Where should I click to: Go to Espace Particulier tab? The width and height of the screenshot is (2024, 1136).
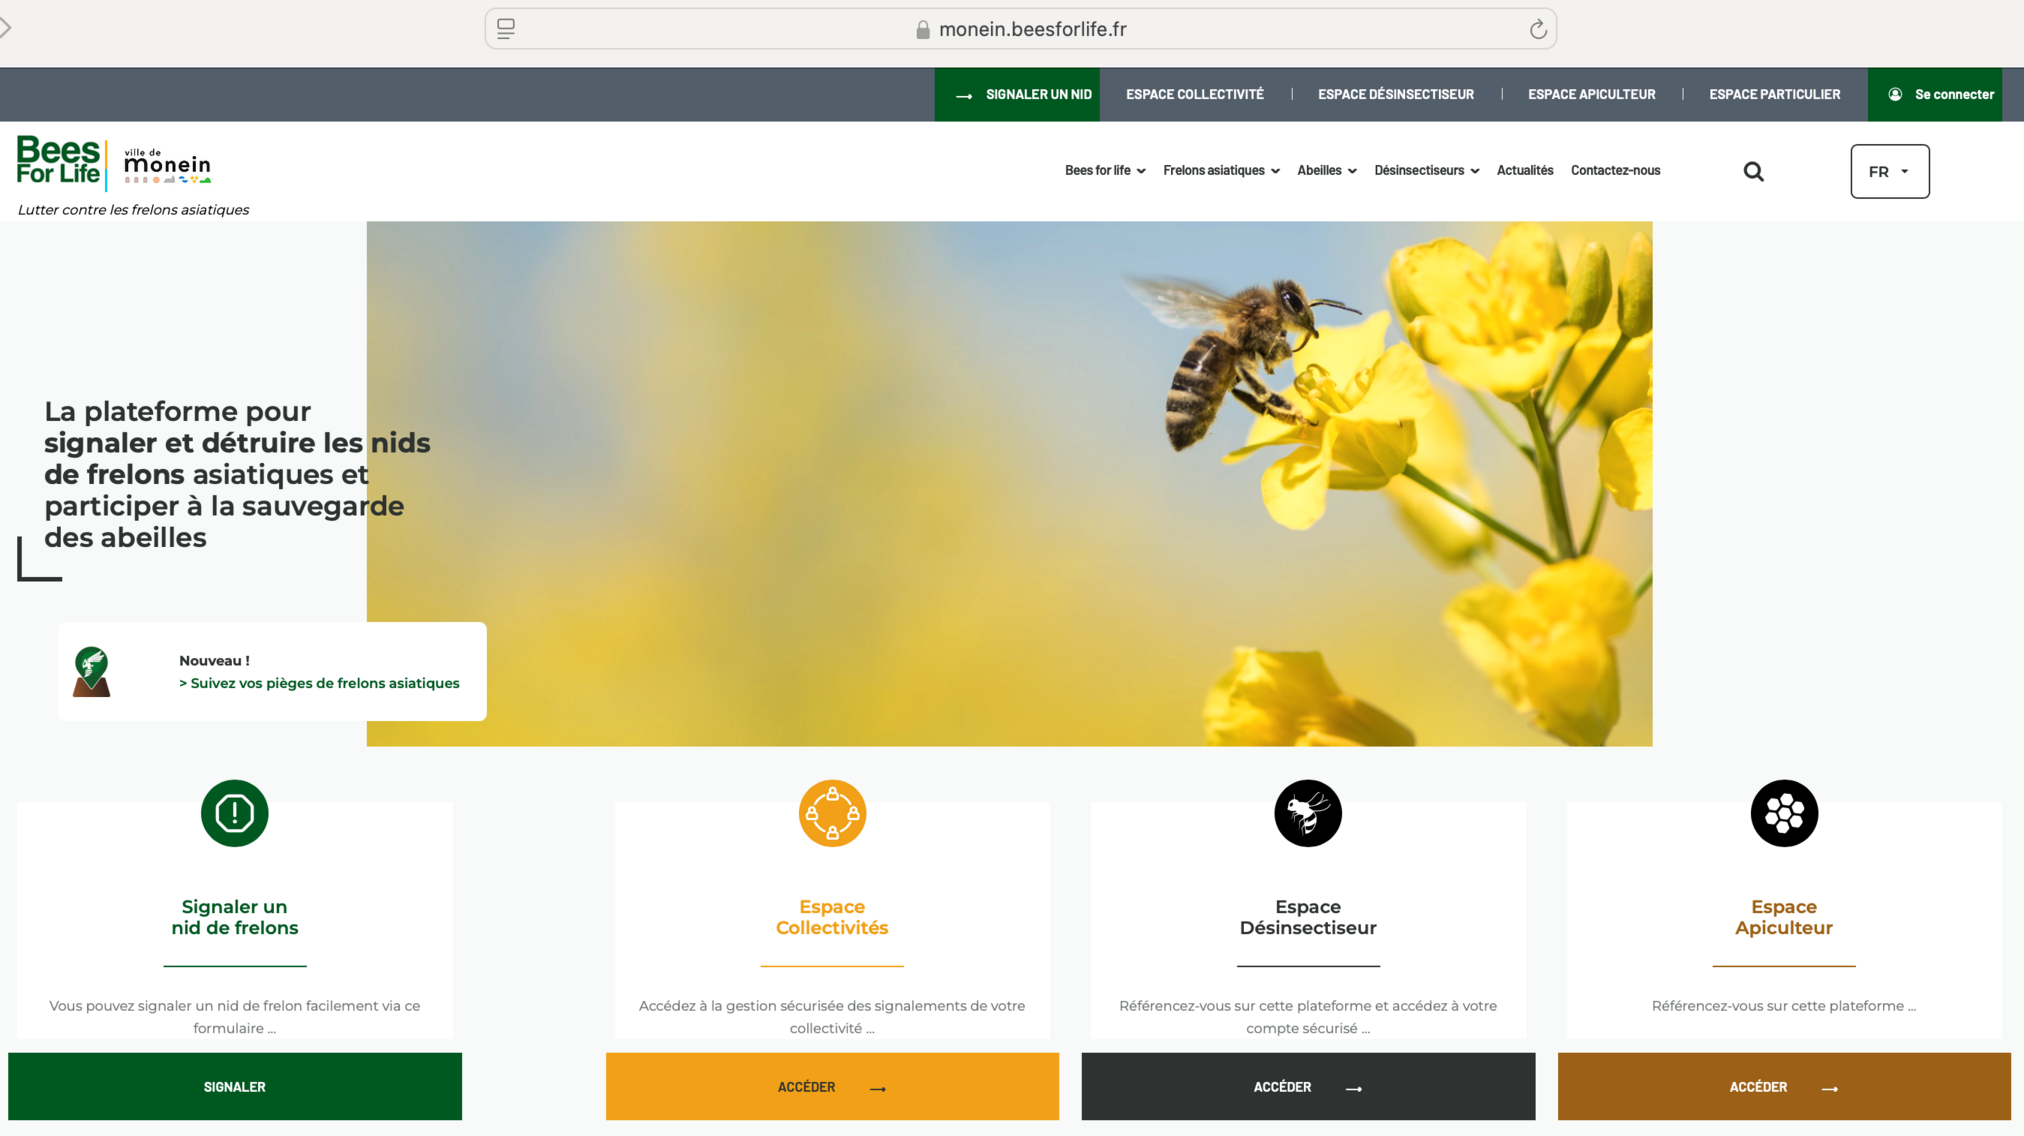[x=1774, y=94]
